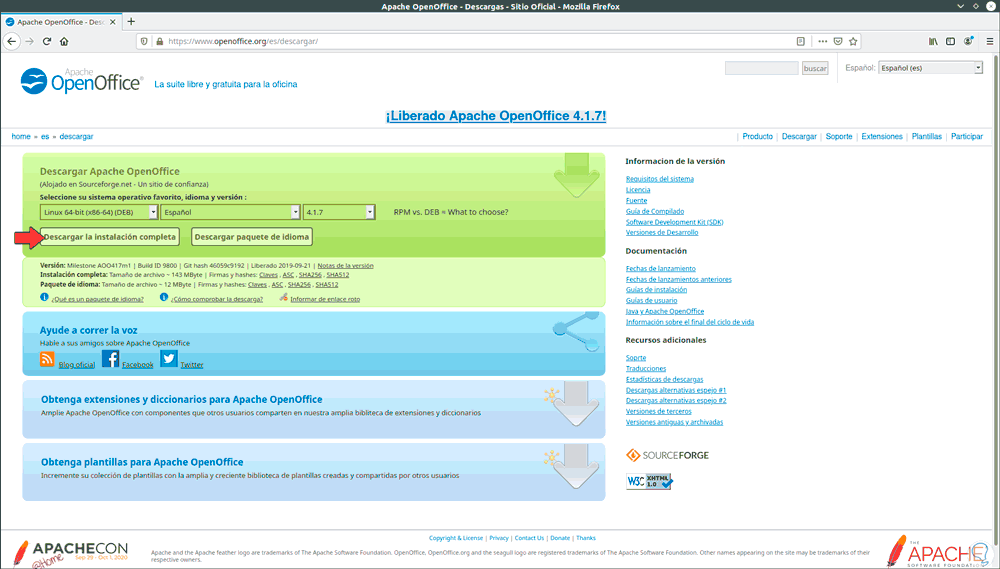This screenshot has width=1000, height=569.
Task: Click the RSS Blog oficial icon
Action: coord(47,359)
